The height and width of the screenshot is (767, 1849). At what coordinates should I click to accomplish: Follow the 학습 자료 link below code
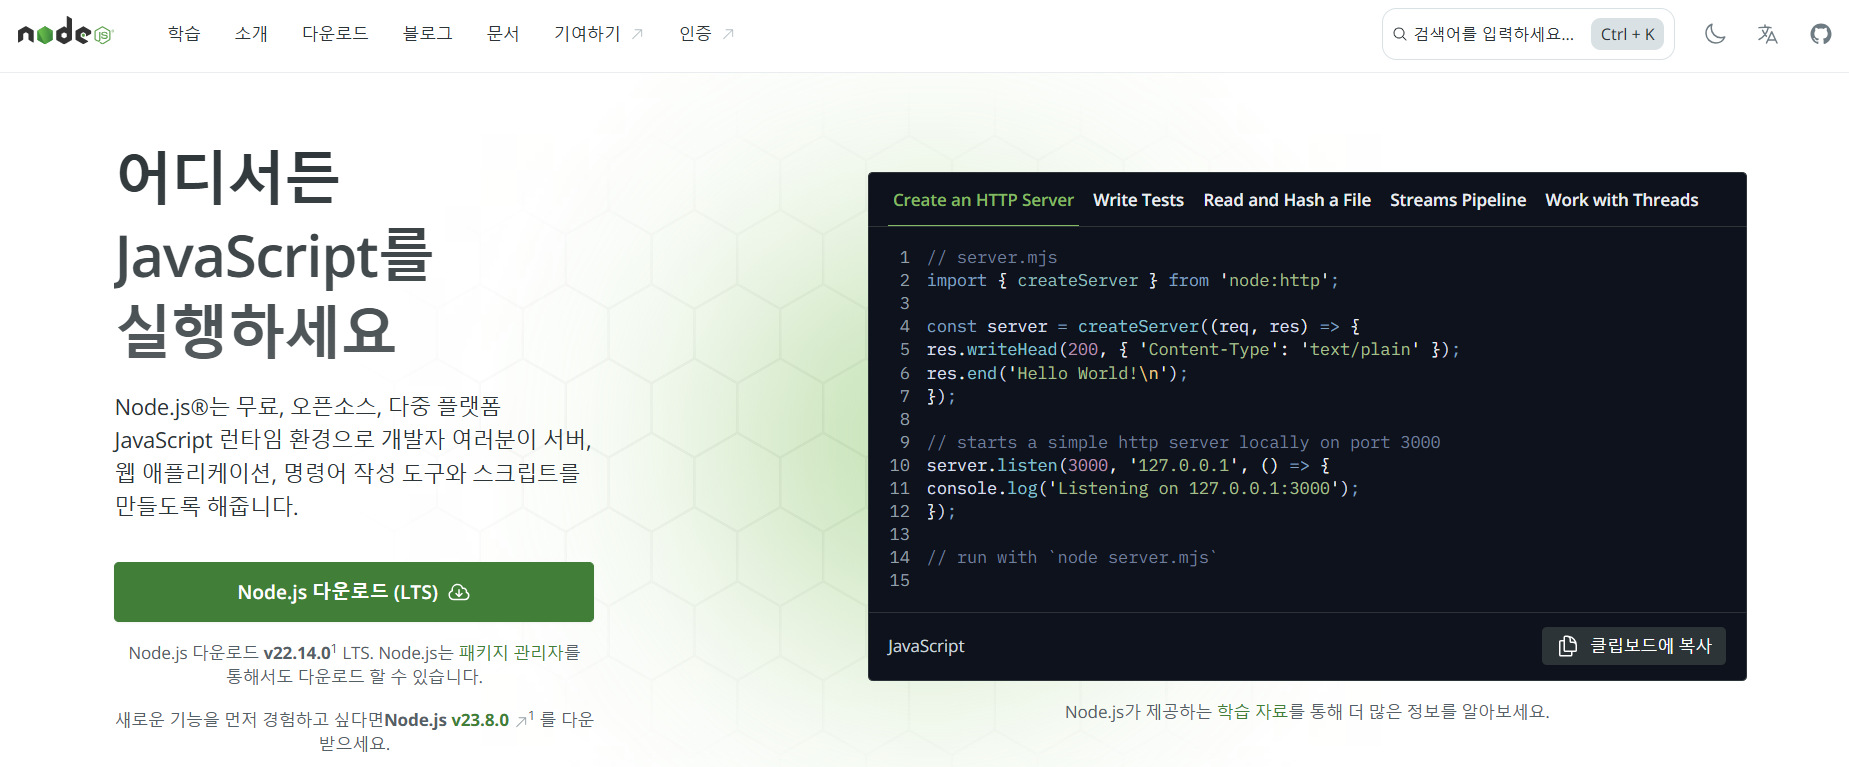coord(1253,712)
